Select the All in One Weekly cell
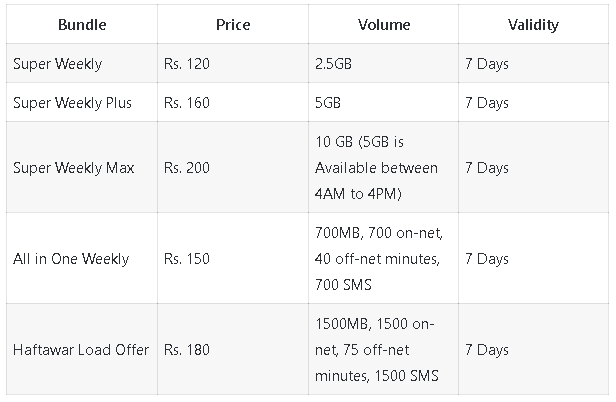The width and height of the screenshot is (616, 402). point(71,259)
